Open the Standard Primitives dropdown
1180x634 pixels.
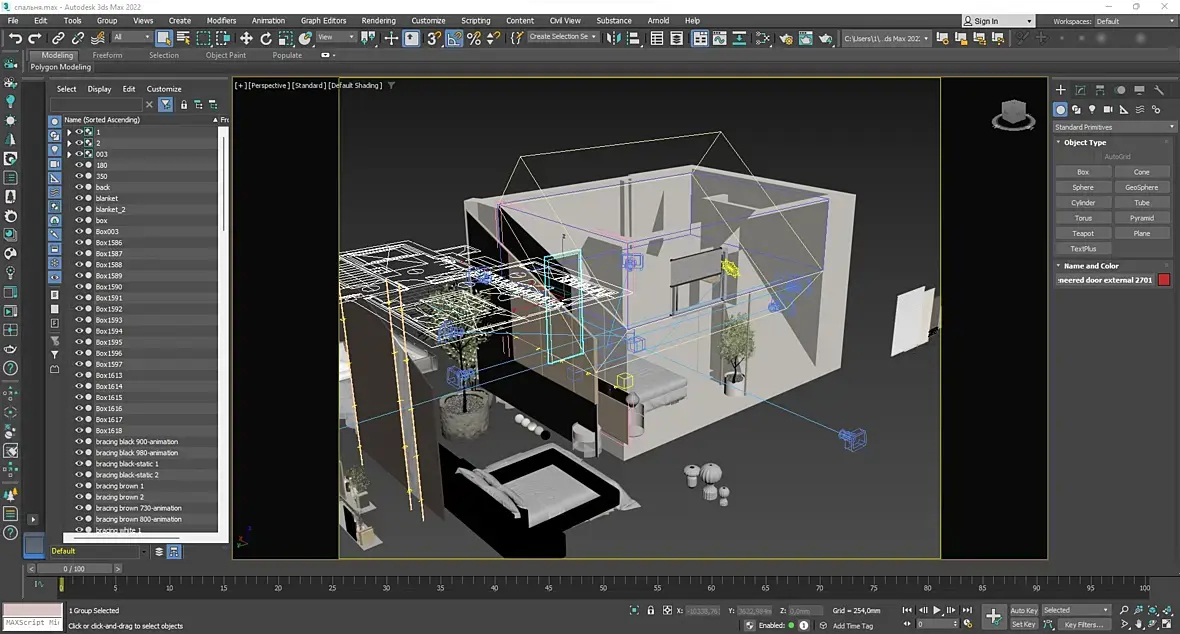[x=1114, y=127]
